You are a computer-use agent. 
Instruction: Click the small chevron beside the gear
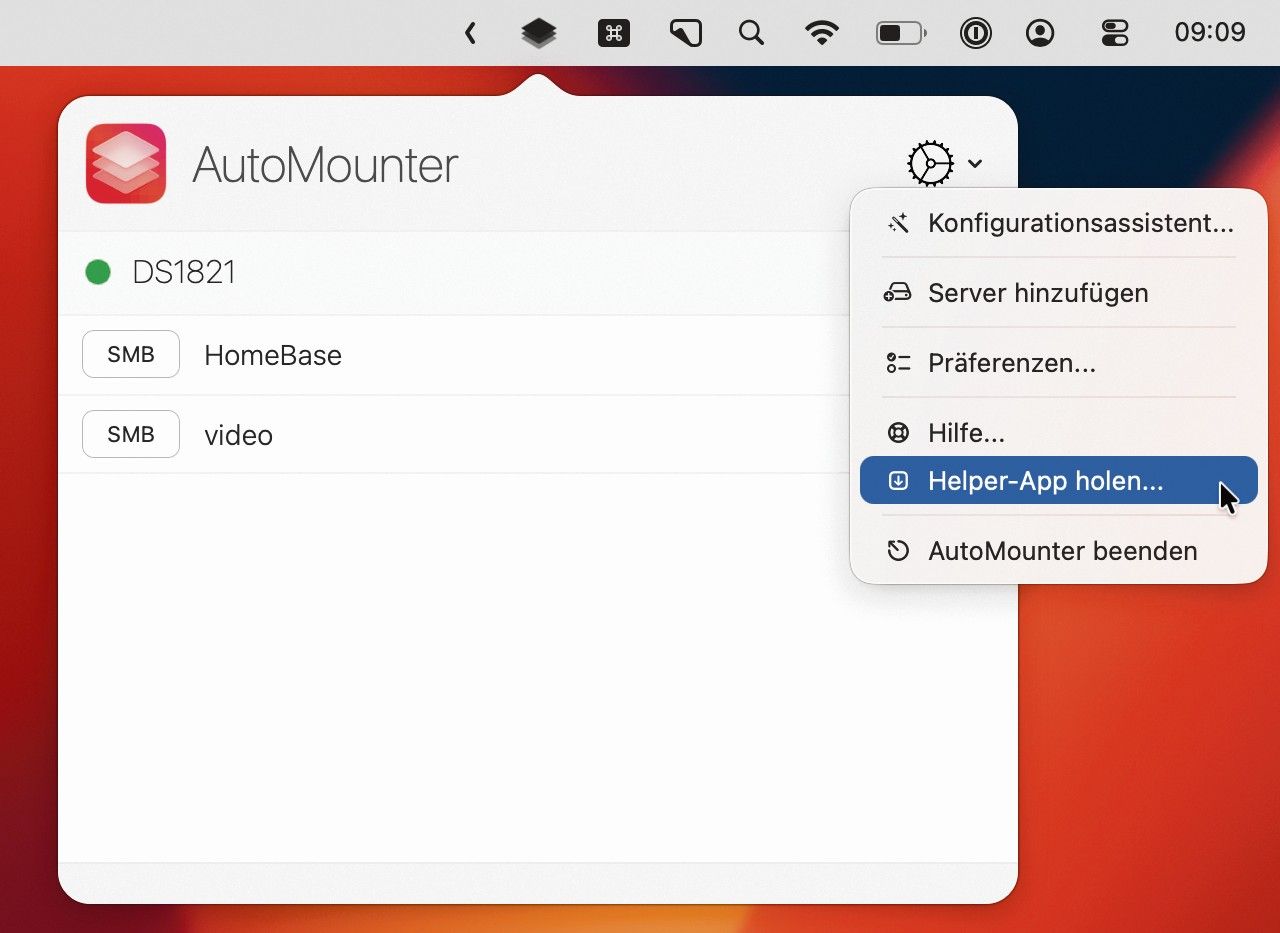[x=975, y=164]
